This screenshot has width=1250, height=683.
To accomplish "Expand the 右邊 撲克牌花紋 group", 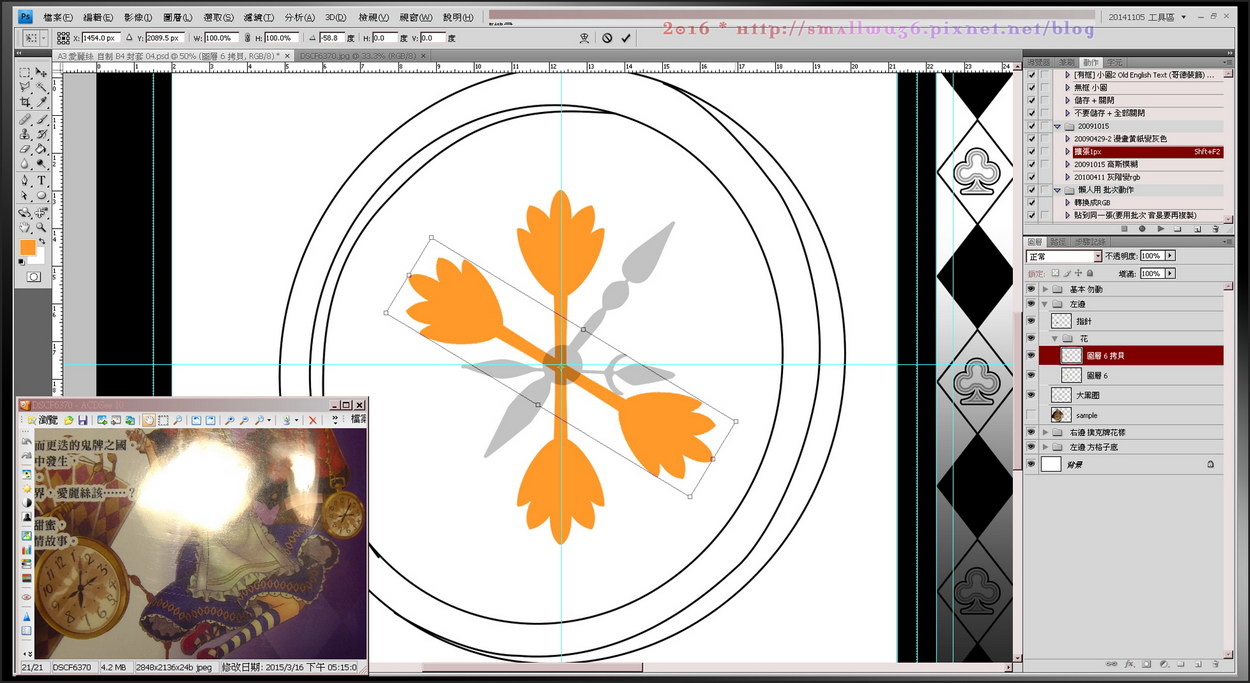I will 1046,432.
